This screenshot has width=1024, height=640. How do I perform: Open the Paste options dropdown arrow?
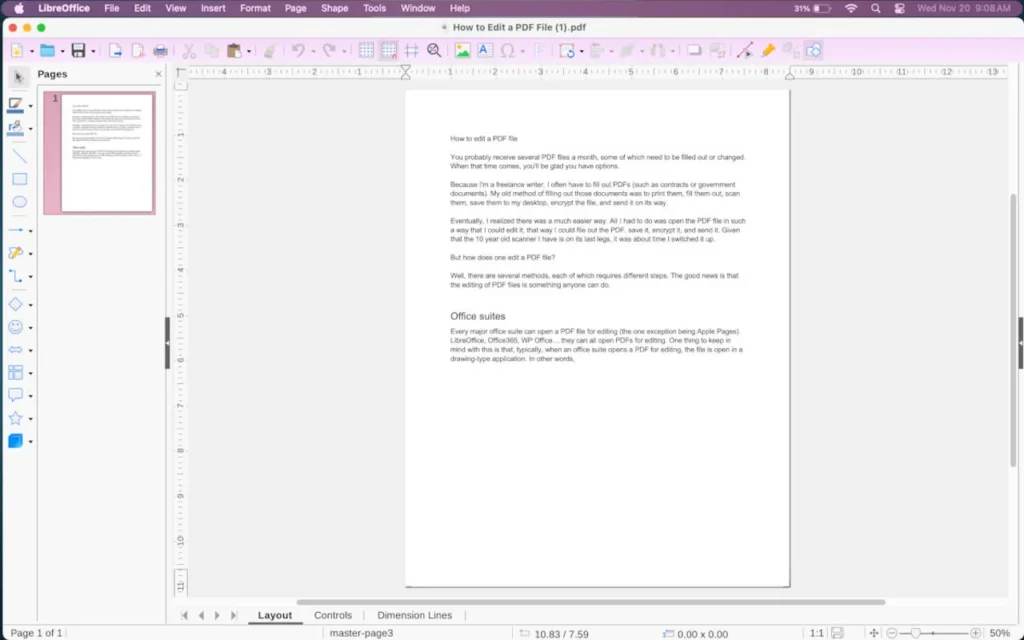248,52
